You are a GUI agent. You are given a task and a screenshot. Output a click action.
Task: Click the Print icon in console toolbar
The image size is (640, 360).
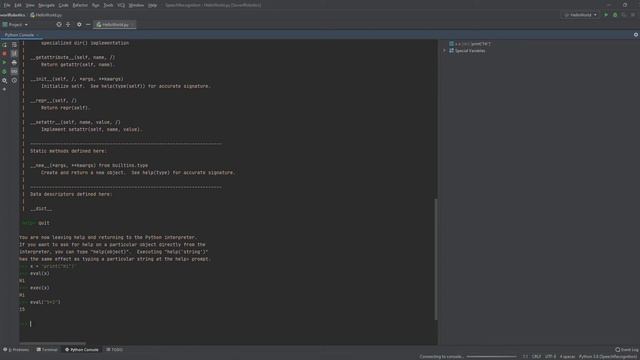point(14,62)
